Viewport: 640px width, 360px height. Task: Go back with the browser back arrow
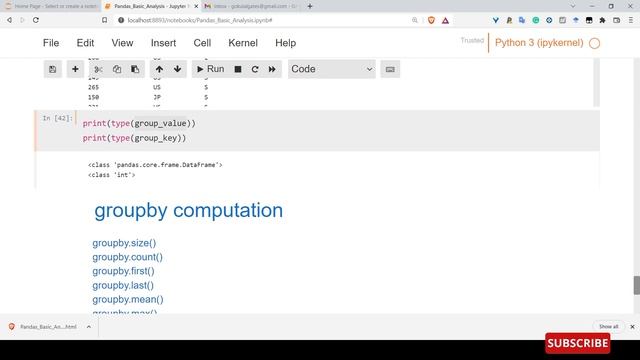coord(9,20)
